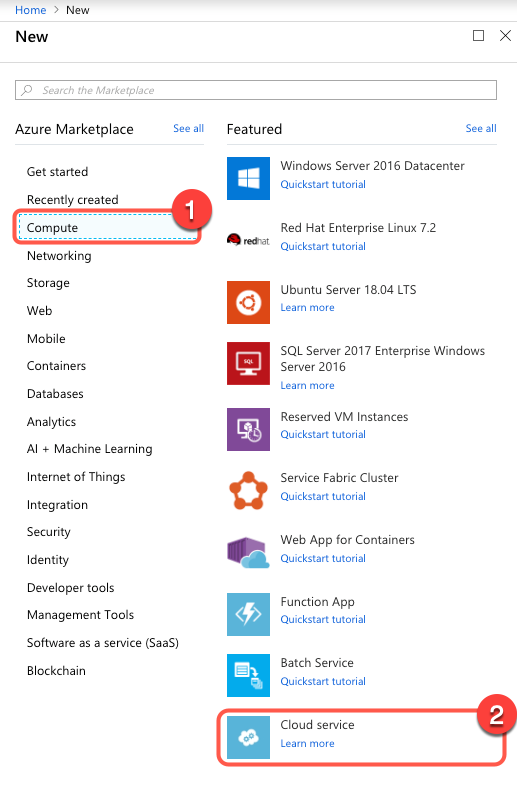The width and height of the screenshot is (517, 787).
Task: Choose the Batch Service icon
Action: pos(248,675)
